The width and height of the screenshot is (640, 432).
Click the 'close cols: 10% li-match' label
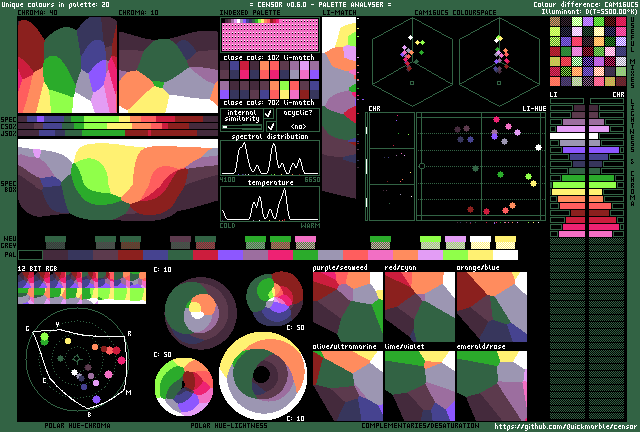269,58
